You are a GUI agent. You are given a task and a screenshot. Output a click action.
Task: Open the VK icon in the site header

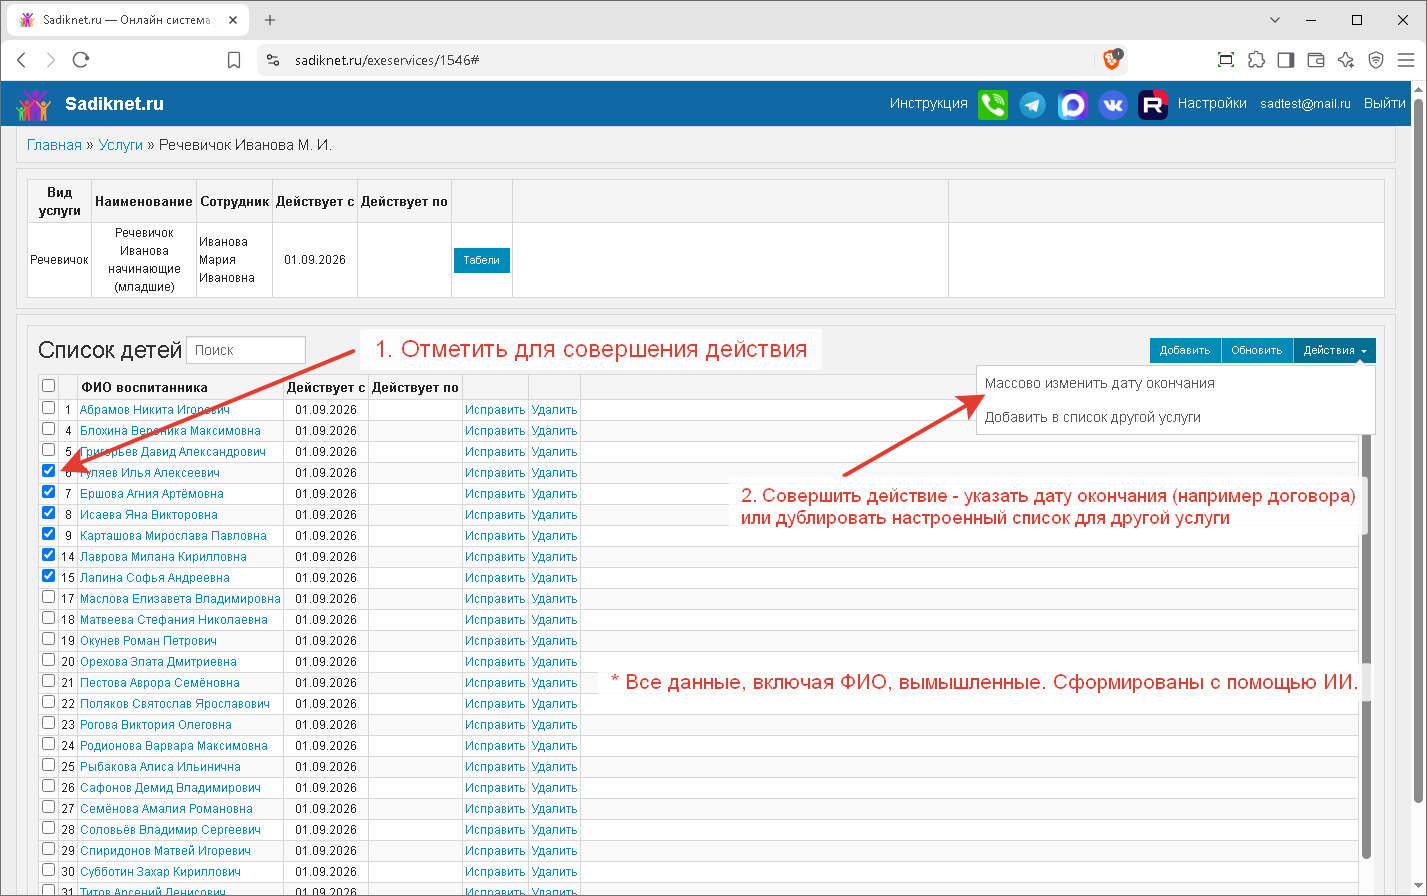[1113, 105]
